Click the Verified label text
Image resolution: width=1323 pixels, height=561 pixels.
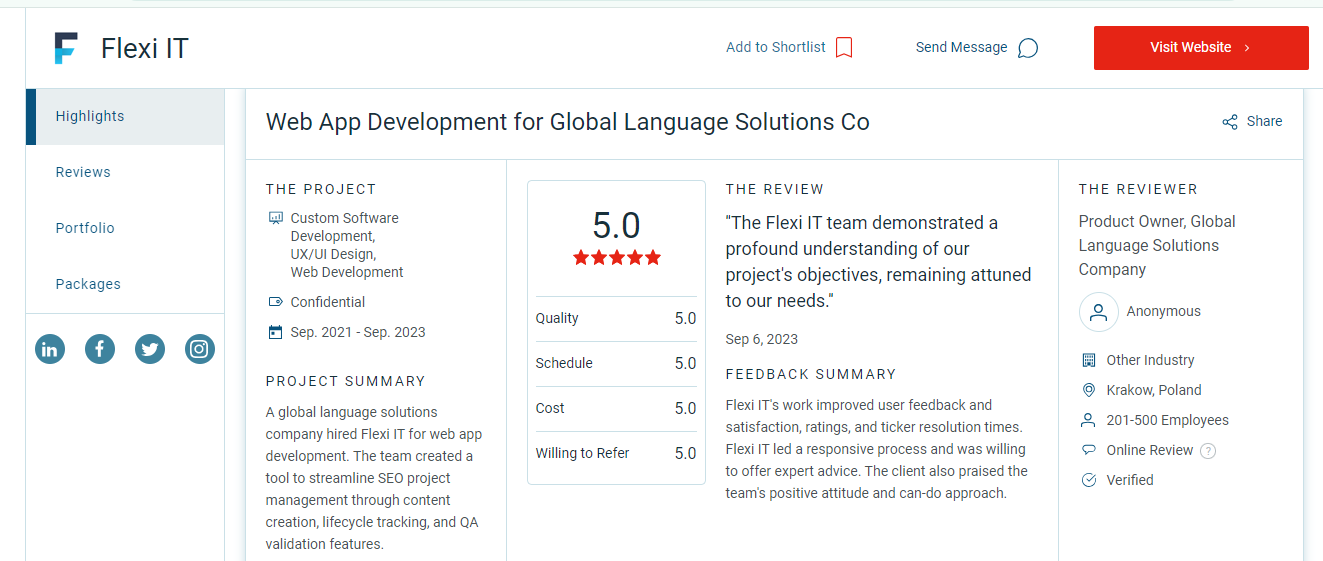click(1130, 480)
